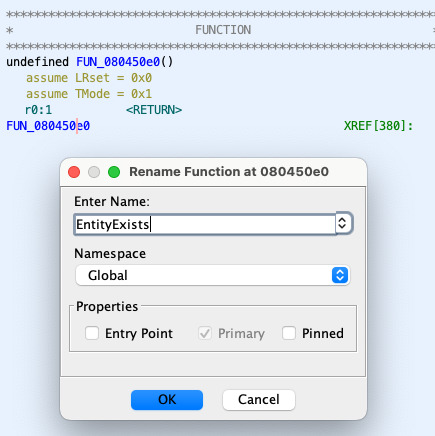Toggle the Pinned checkbox
The image size is (435, 436).
289,333
